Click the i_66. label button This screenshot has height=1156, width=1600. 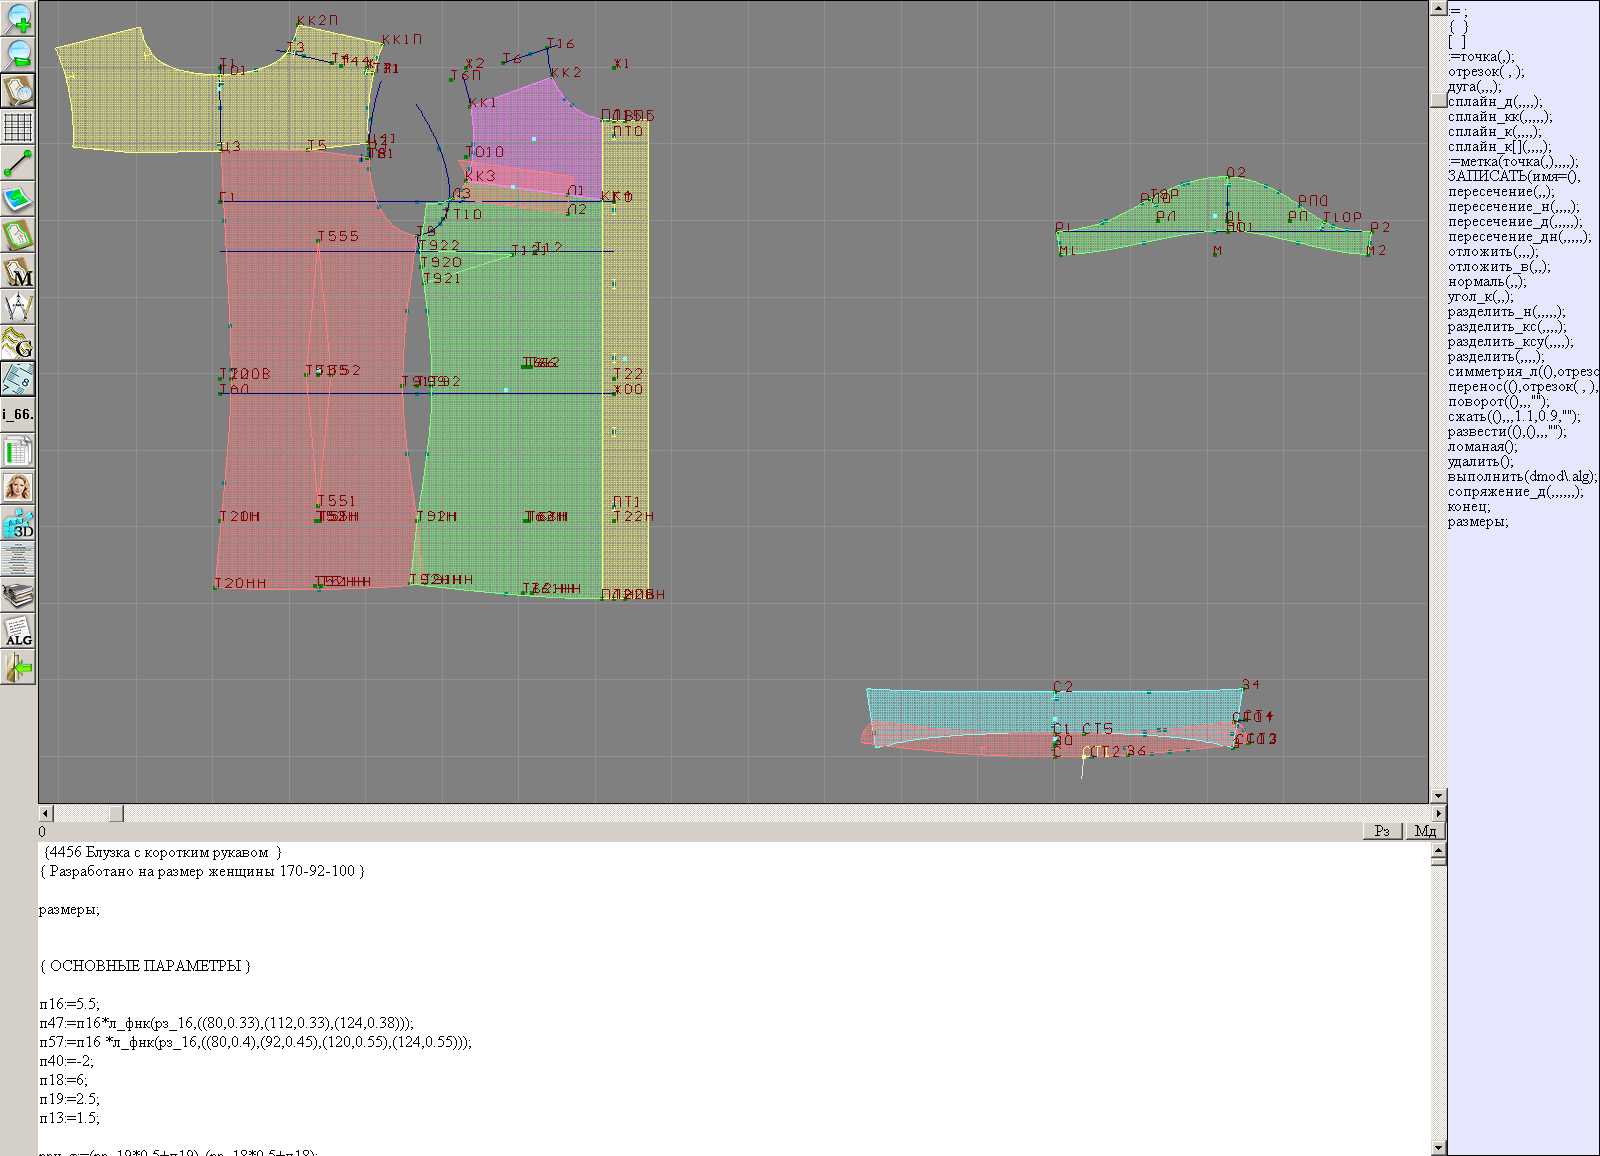(x=18, y=414)
